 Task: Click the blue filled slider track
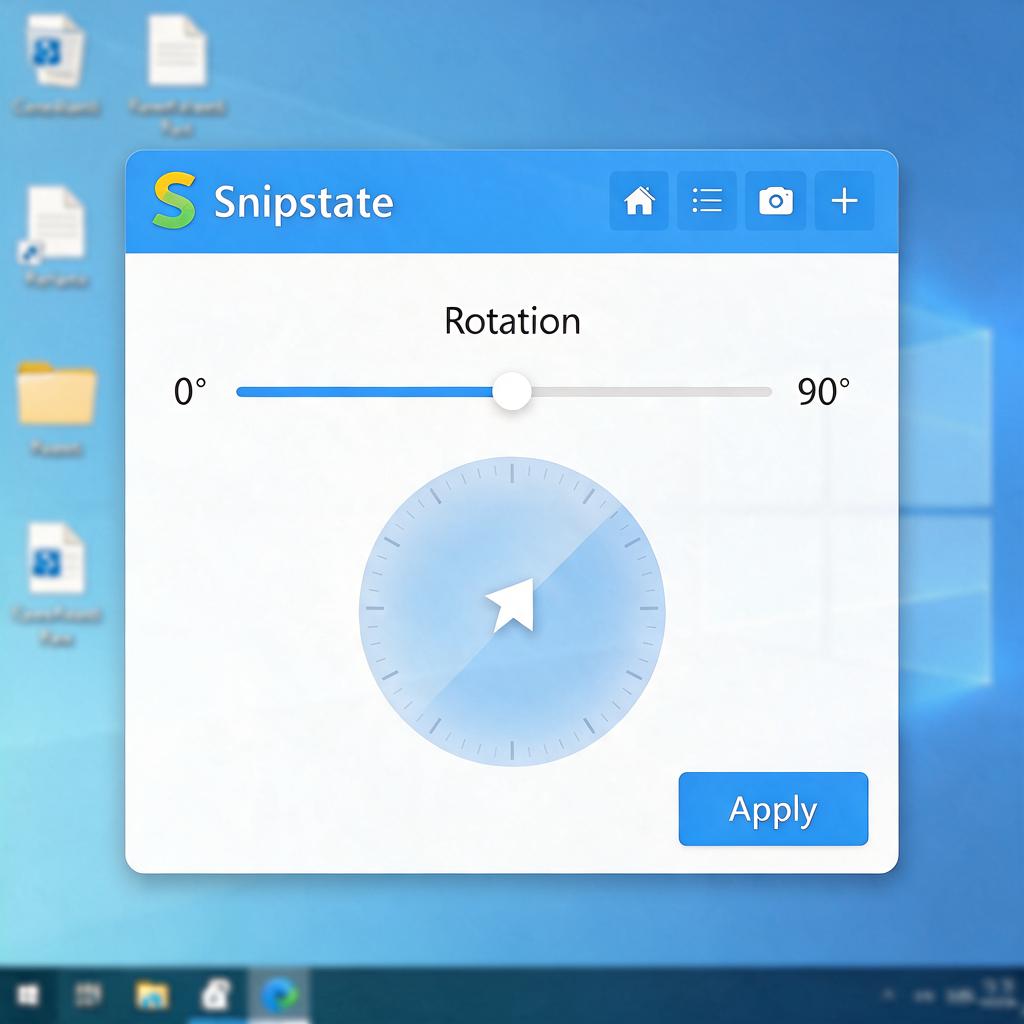coord(365,392)
